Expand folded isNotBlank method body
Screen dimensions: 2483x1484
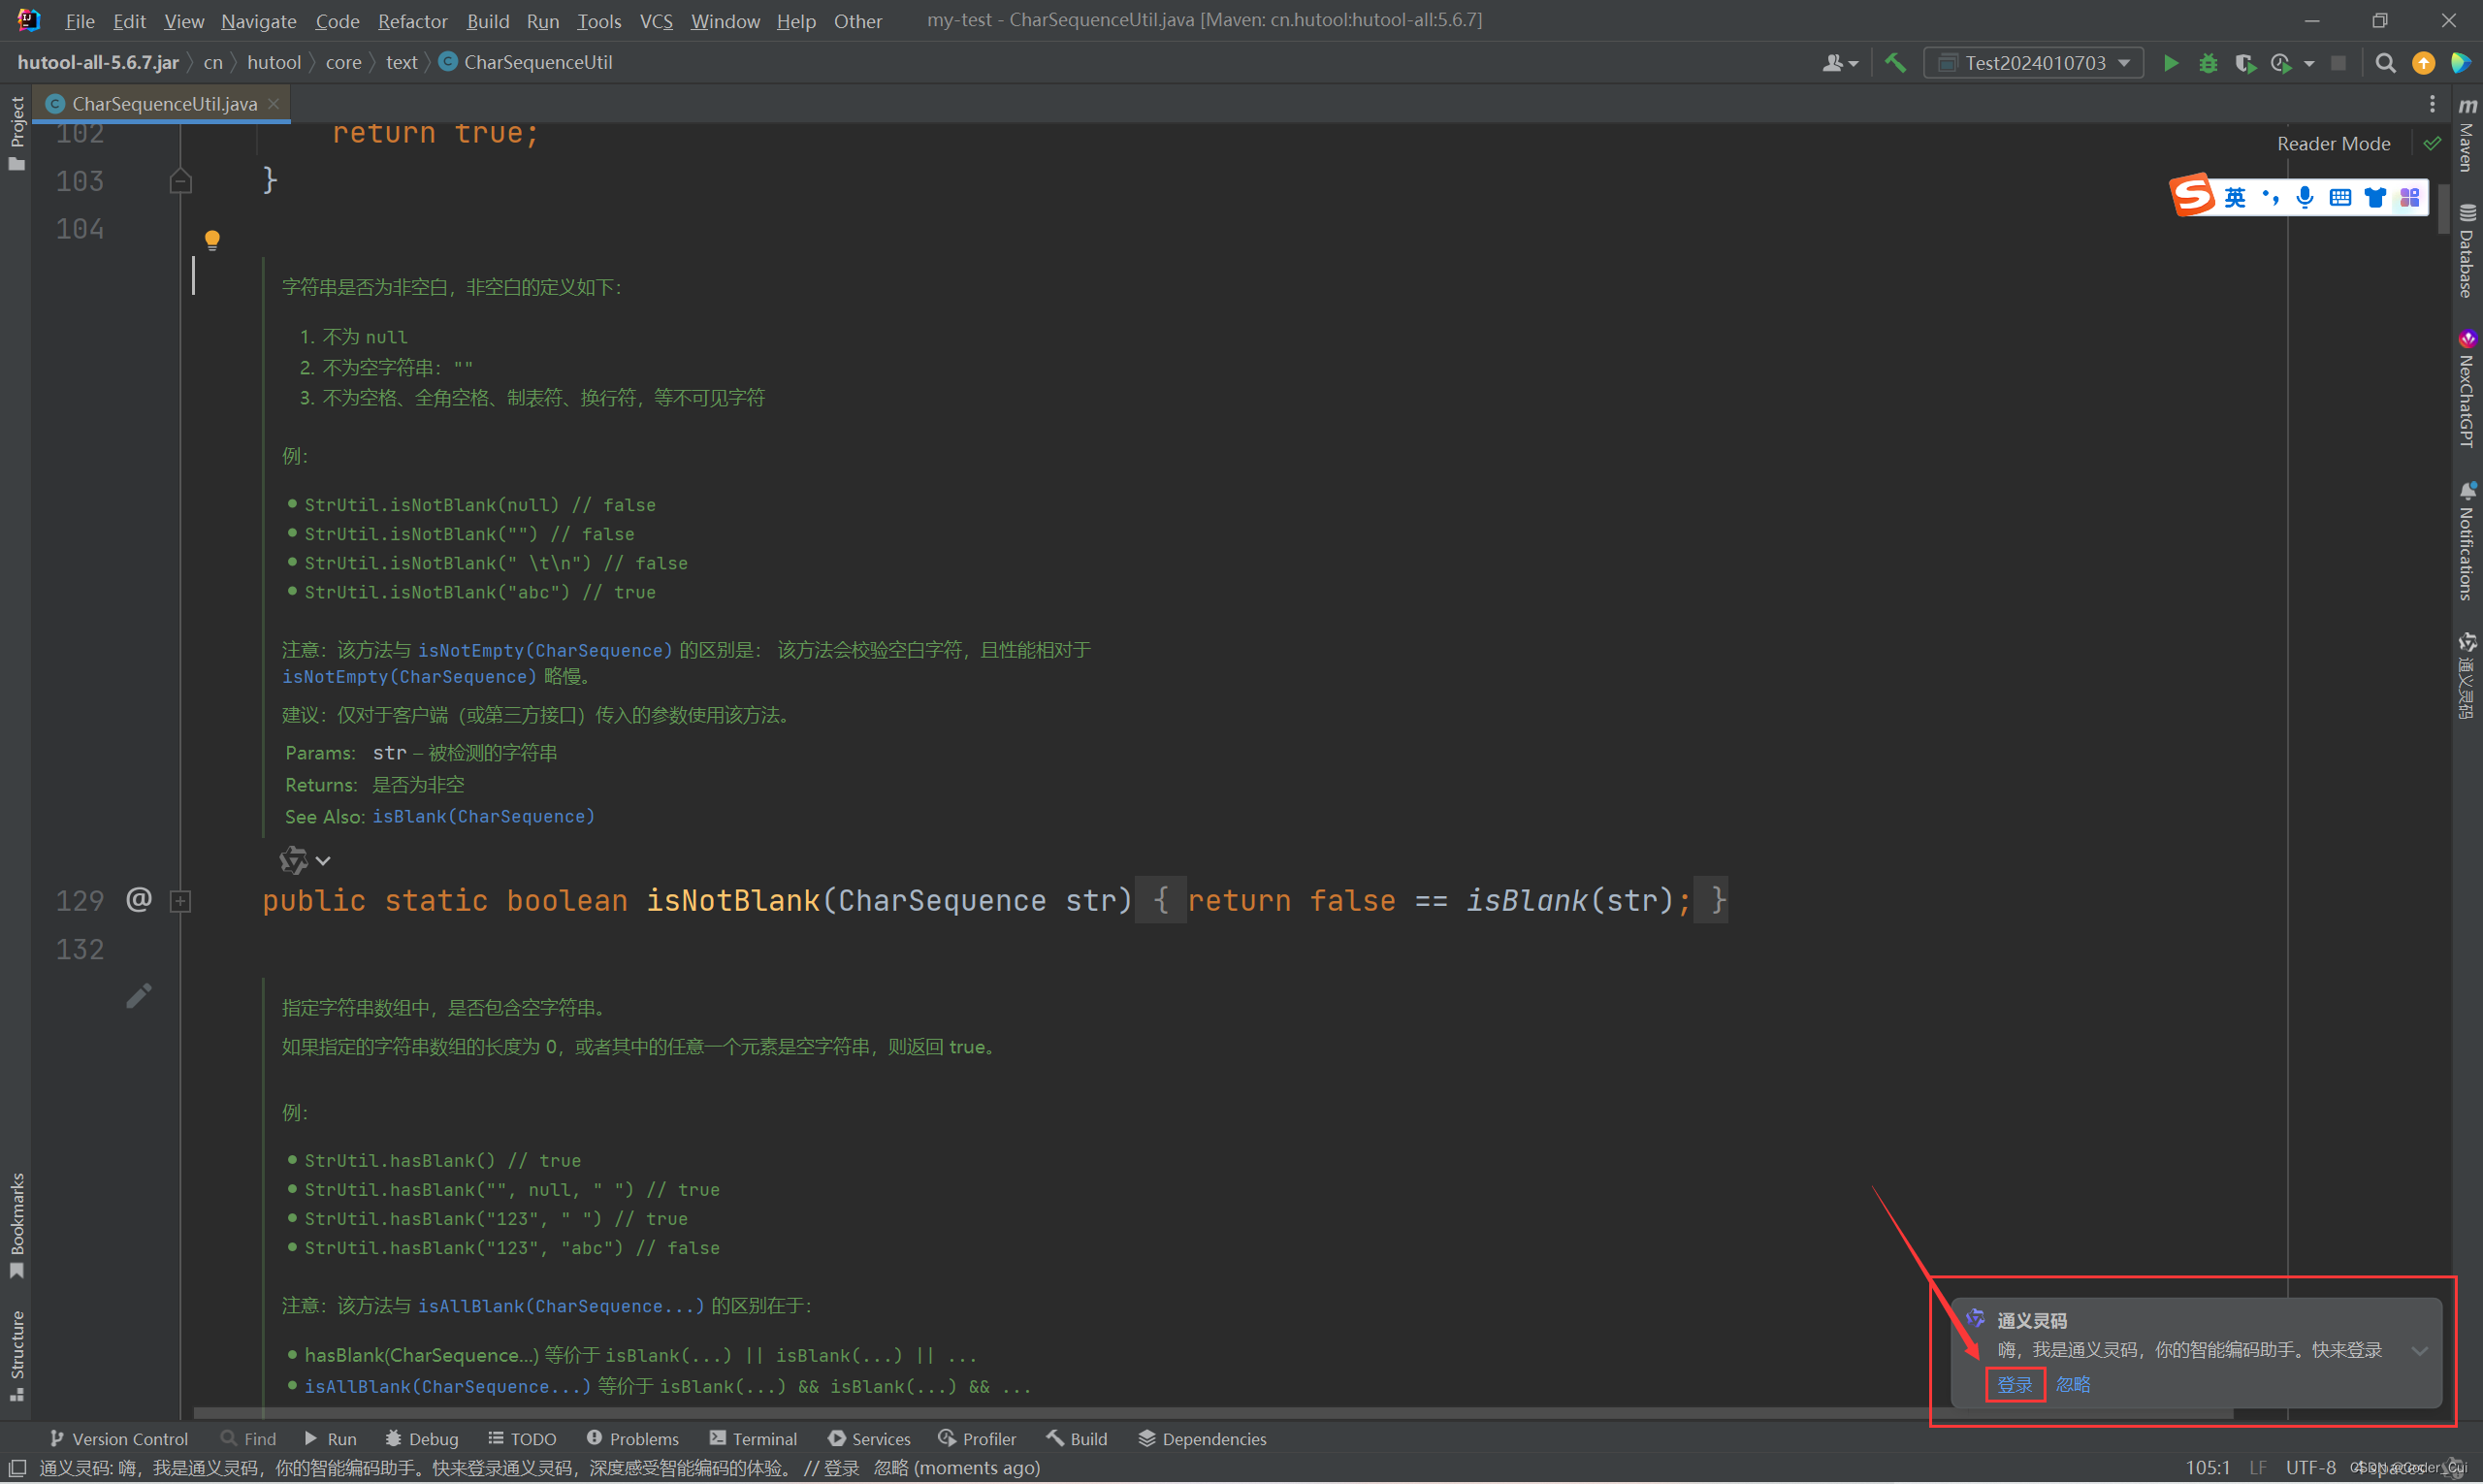click(180, 901)
